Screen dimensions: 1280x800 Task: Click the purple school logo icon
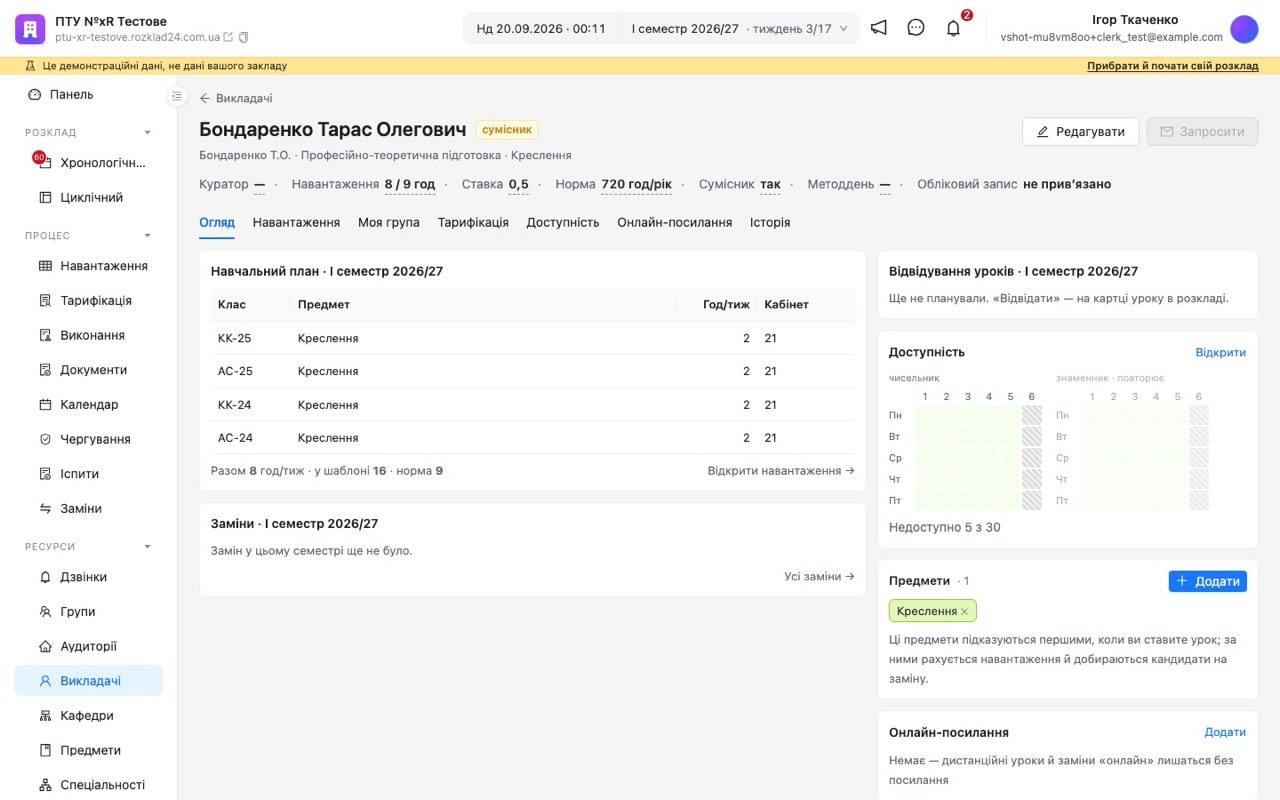point(30,29)
